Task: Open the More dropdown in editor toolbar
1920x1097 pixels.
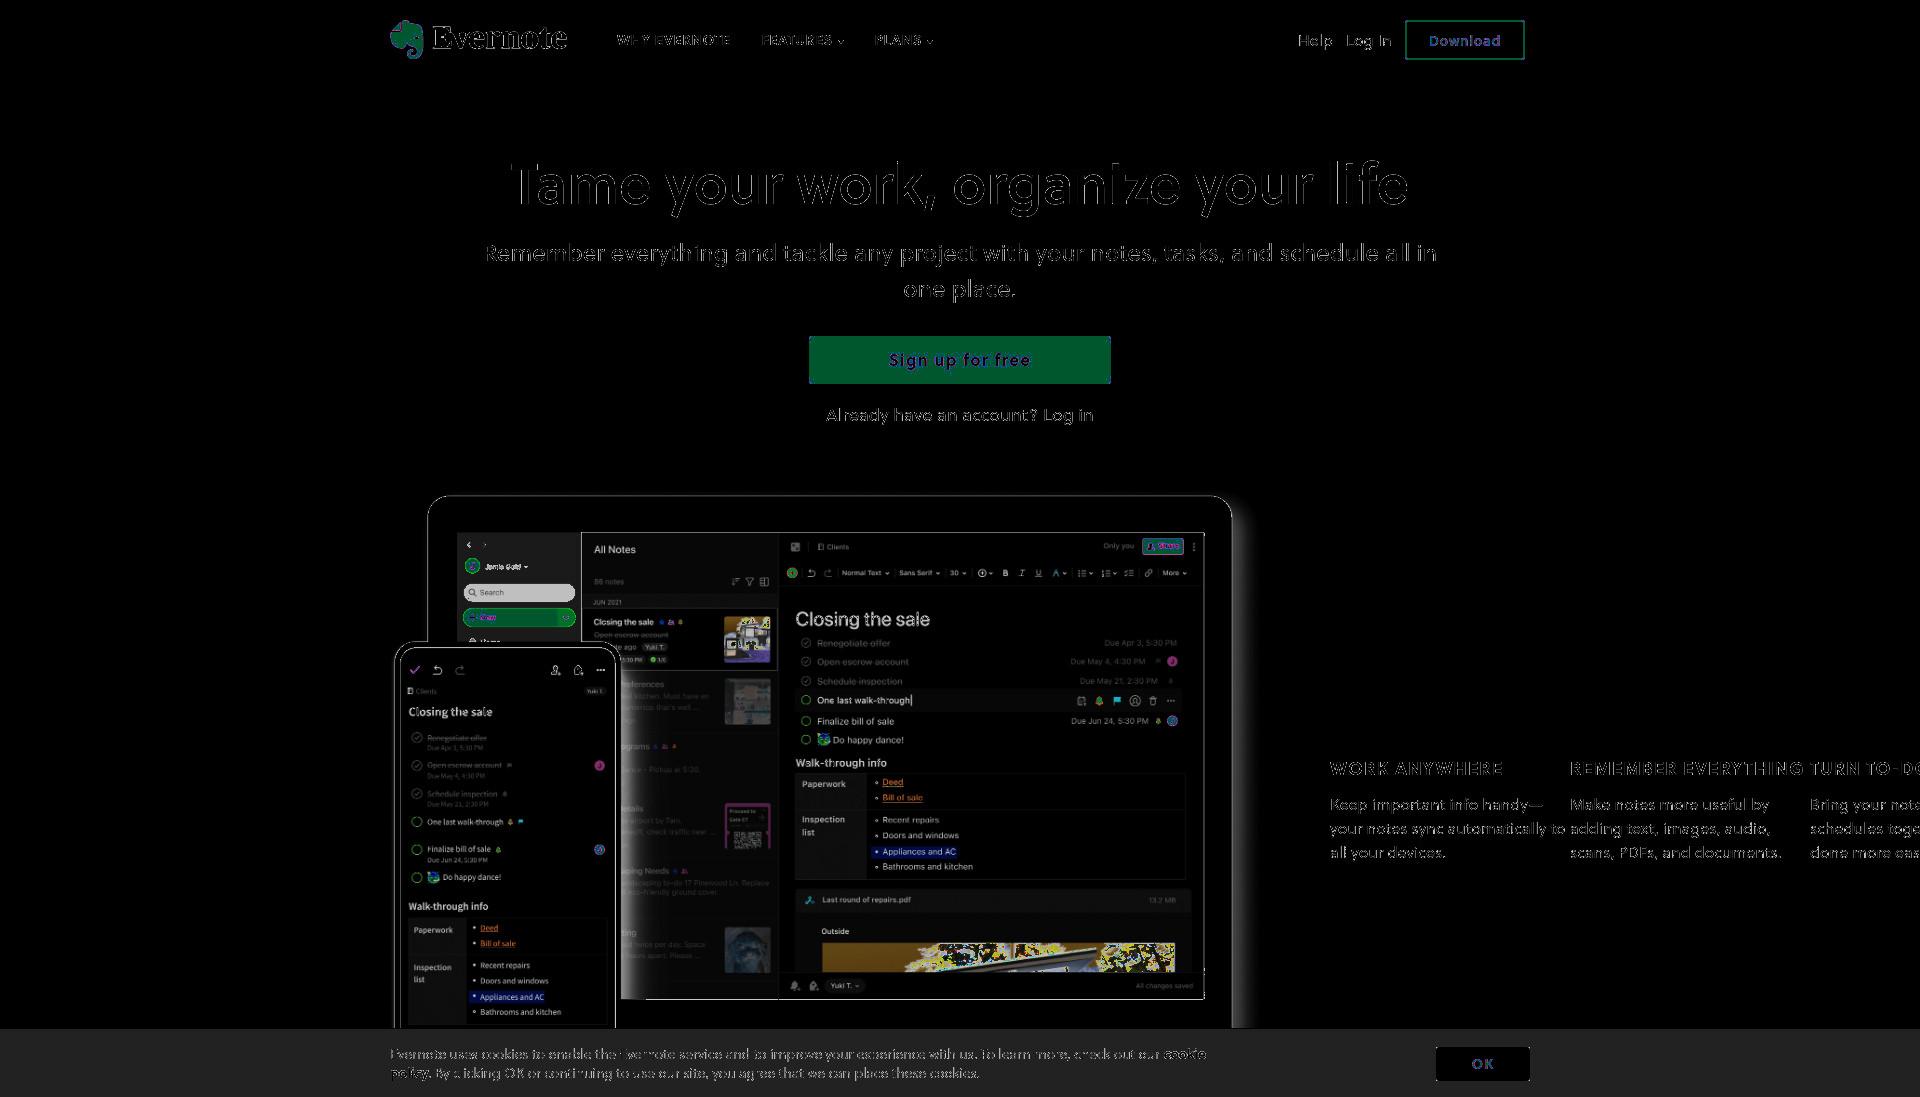Action: tap(1174, 573)
